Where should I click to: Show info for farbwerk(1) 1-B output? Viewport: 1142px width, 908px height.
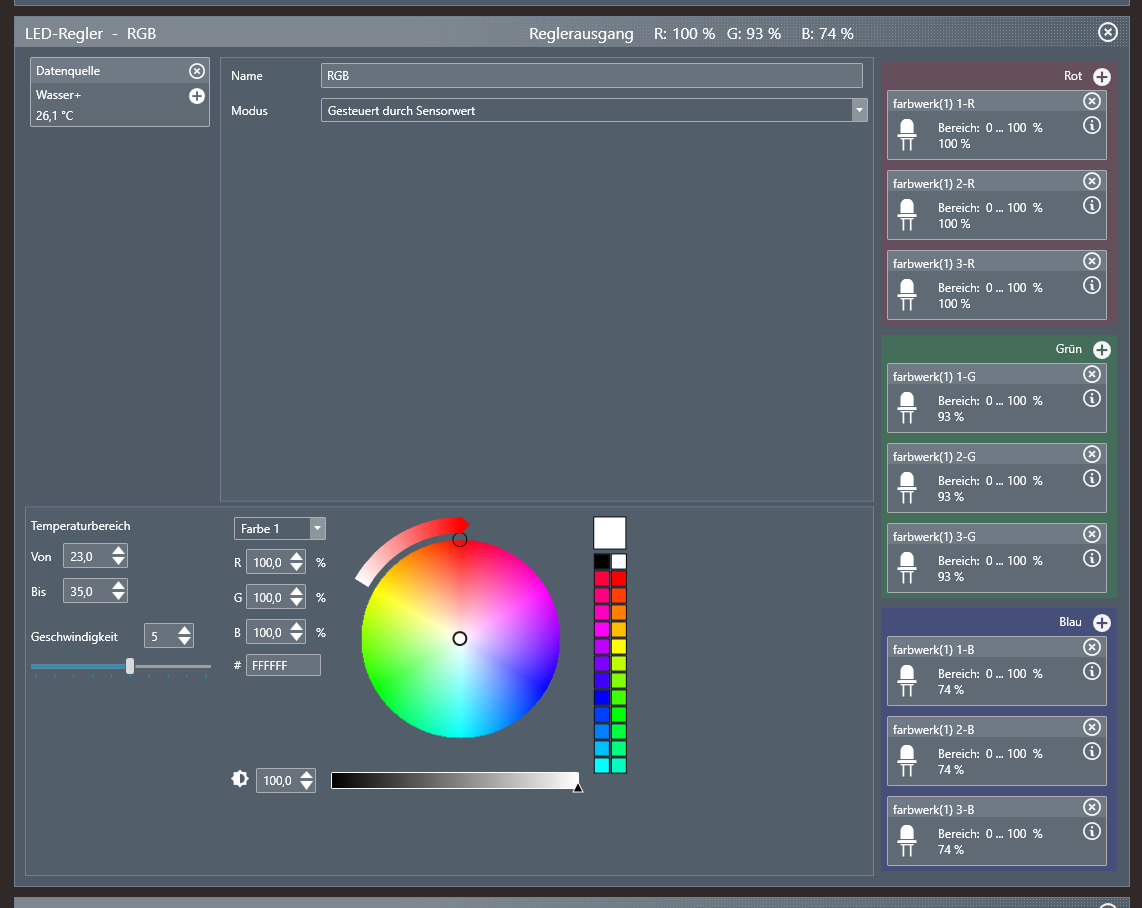[1092, 671]
